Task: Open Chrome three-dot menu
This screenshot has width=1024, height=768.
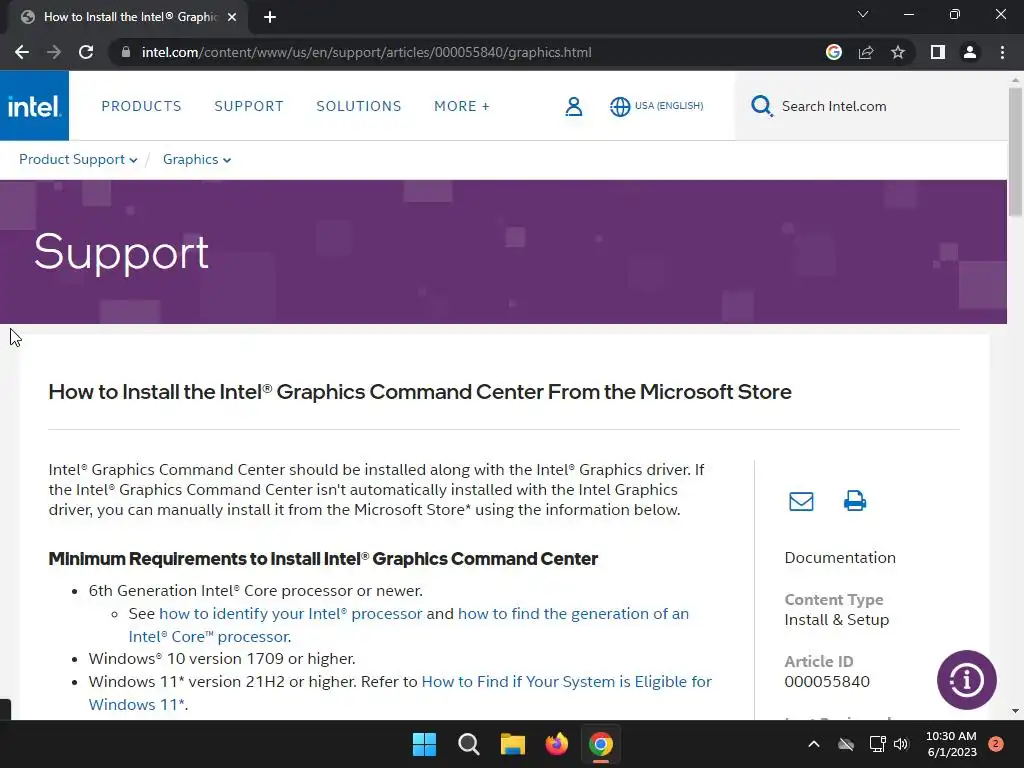Action: pos(1002,52)
